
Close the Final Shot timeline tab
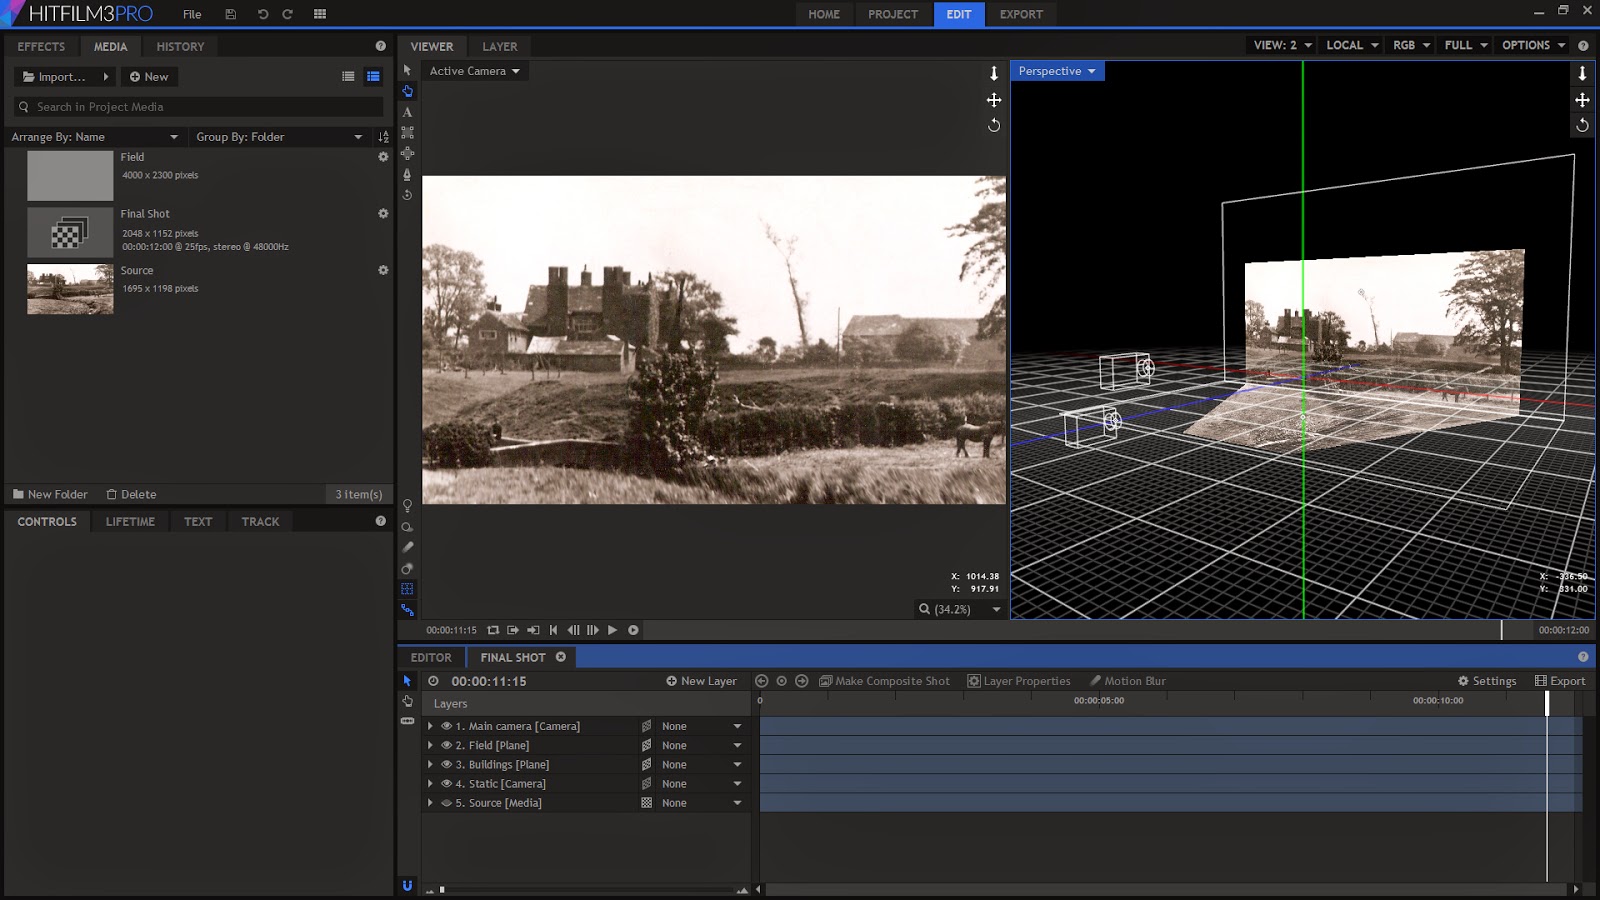(561, 657)
